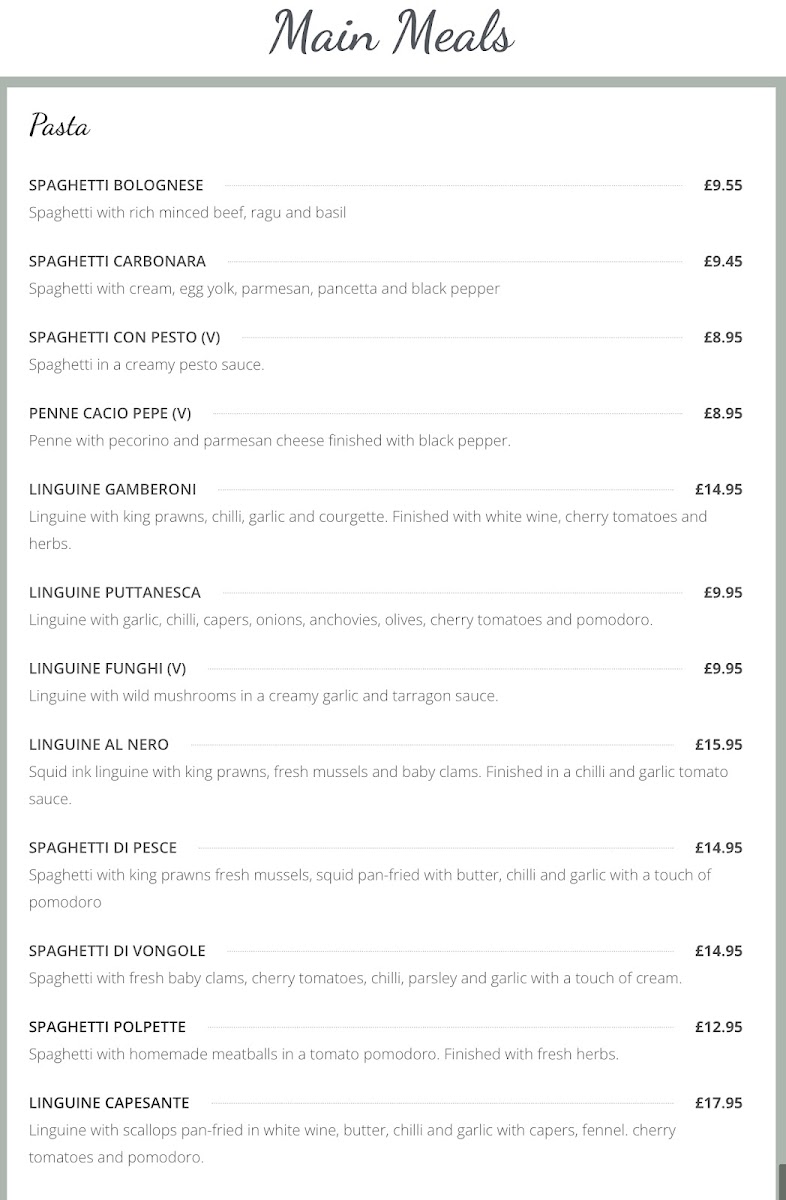Click the Spaghetti Polpette dish name
The height and width of the screenshot is (1200, 786).
coord(107,1026)
